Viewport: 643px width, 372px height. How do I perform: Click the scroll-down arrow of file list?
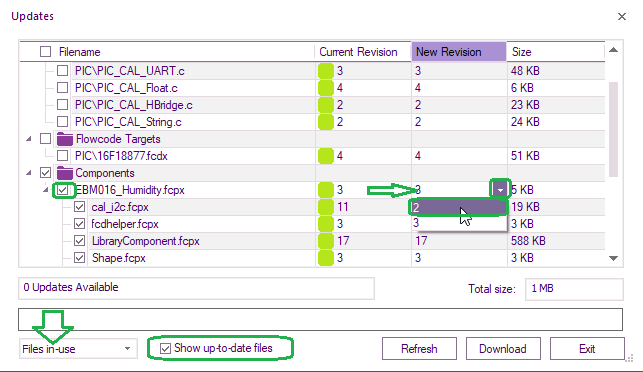[613, 258]
